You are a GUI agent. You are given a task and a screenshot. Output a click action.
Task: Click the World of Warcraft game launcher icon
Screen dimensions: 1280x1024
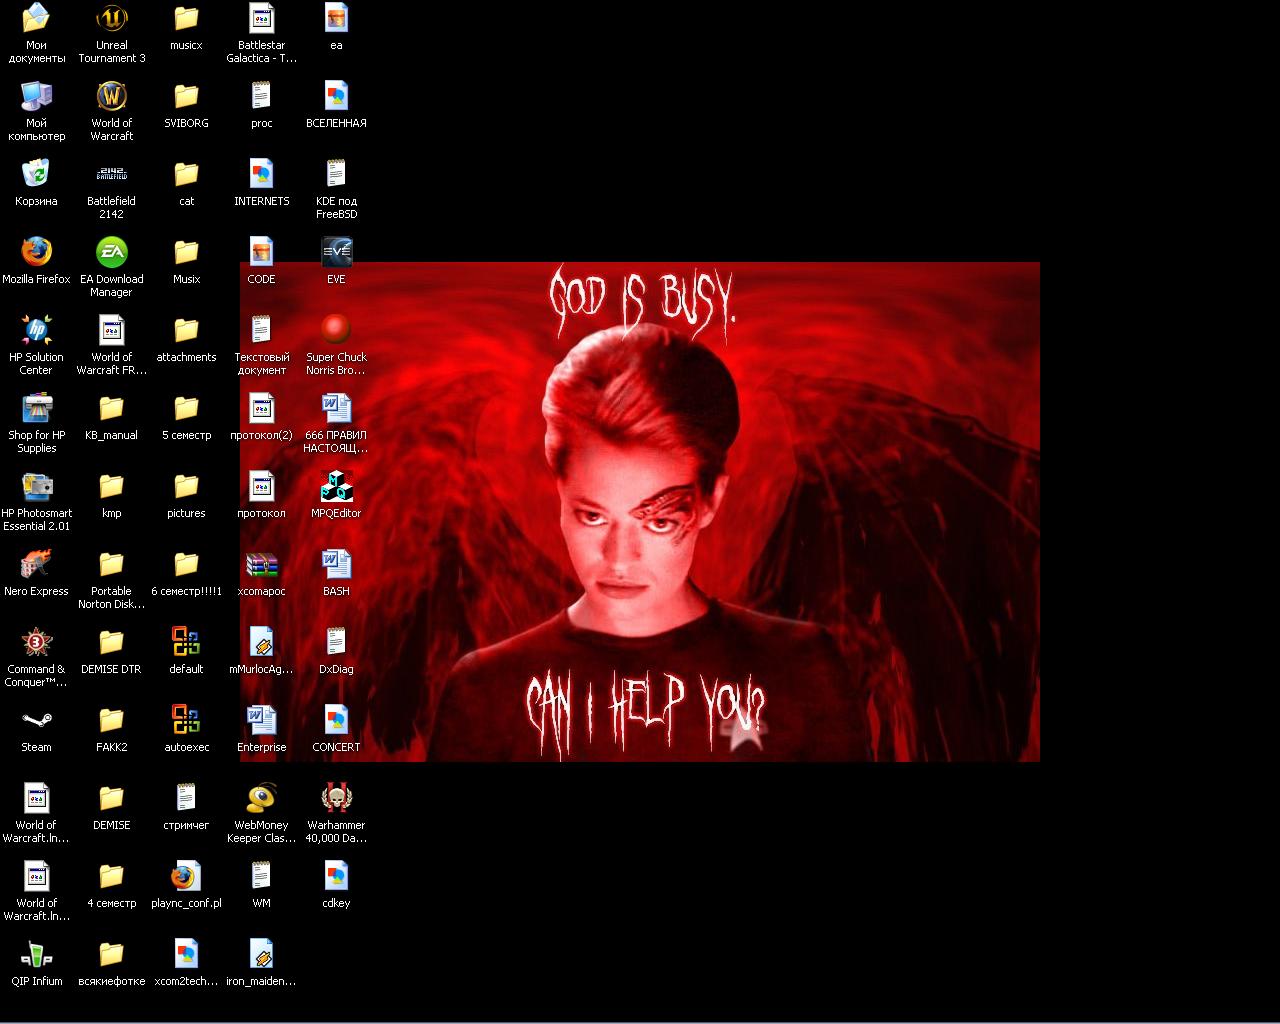tap(111, 96)
